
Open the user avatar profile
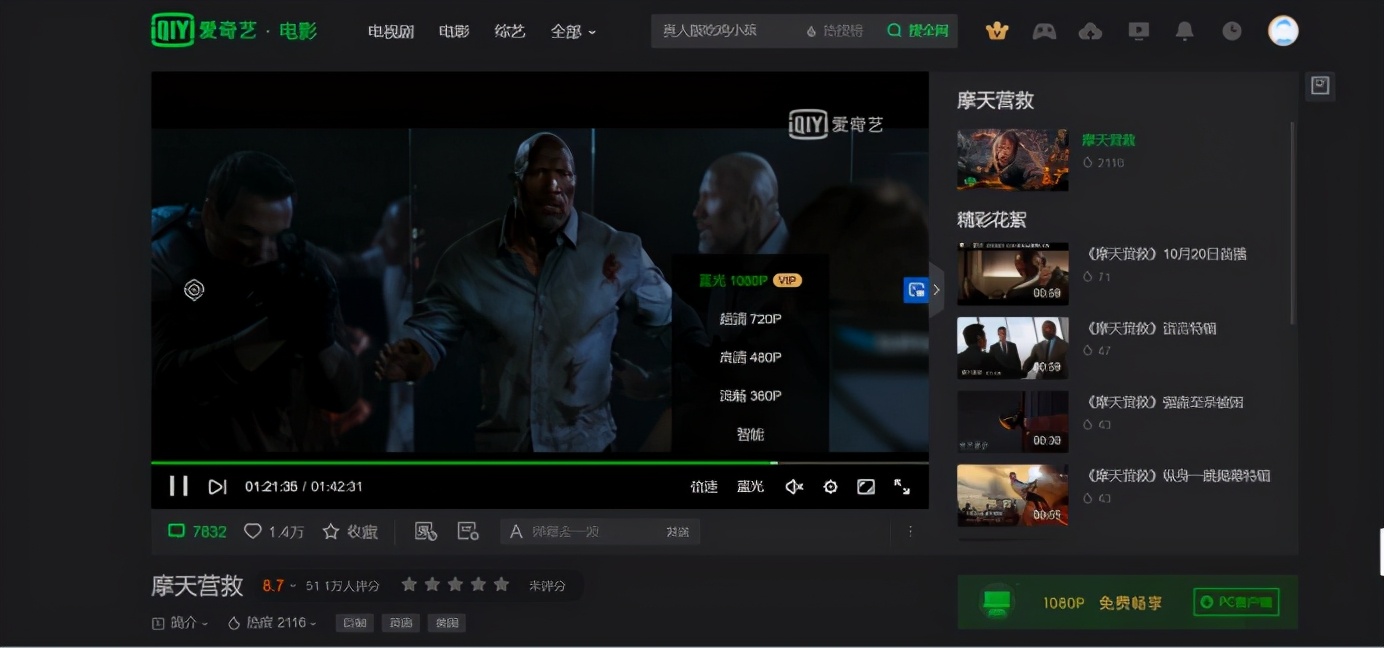coord(1283,31)
